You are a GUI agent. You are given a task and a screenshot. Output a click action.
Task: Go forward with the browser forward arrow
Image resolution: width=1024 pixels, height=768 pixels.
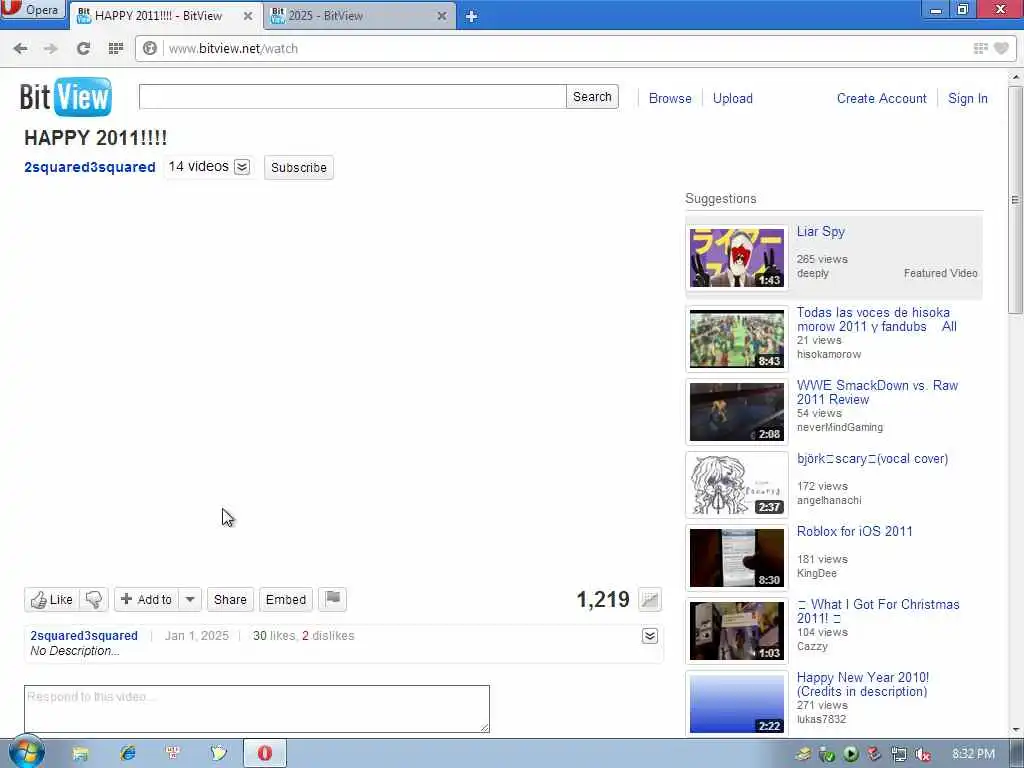click(x=51, y=48)
